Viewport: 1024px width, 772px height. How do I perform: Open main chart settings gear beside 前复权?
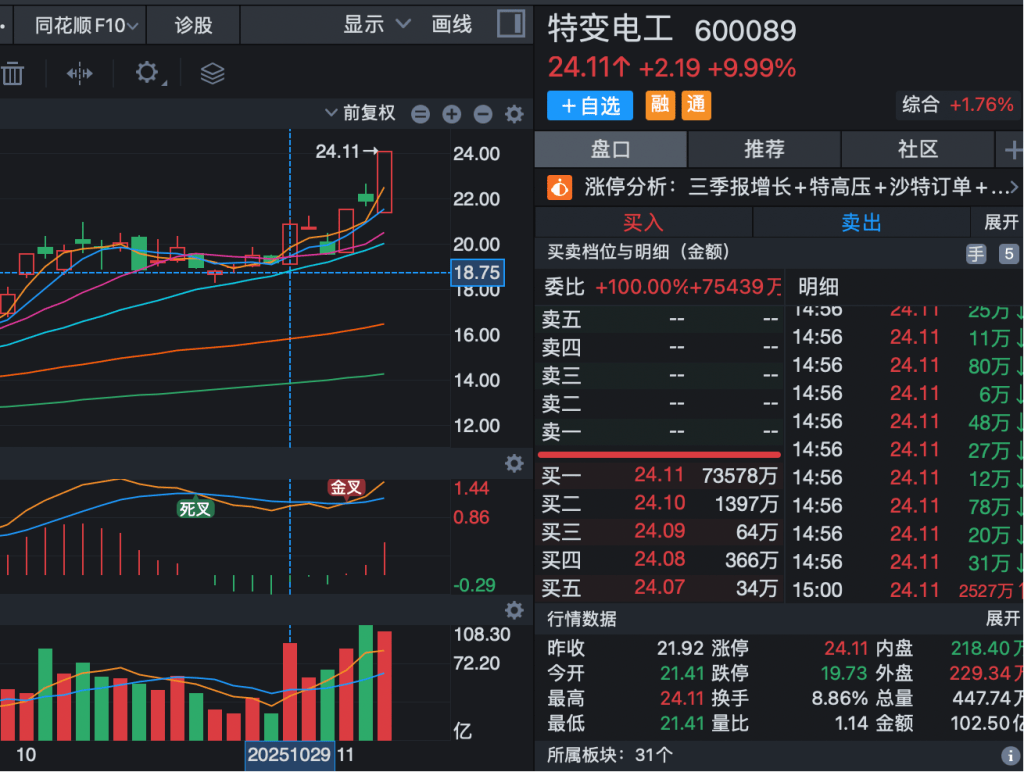(514, 114)
